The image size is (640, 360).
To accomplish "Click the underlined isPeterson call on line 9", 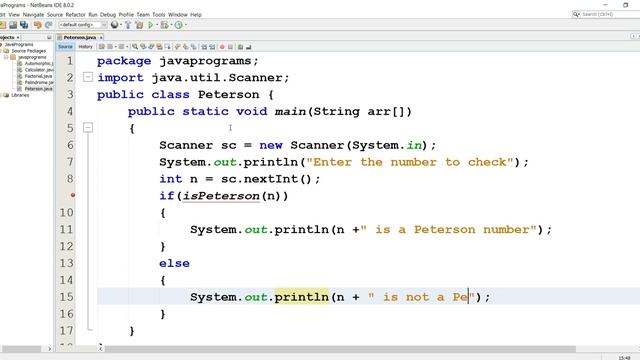I will coord(220,196).
